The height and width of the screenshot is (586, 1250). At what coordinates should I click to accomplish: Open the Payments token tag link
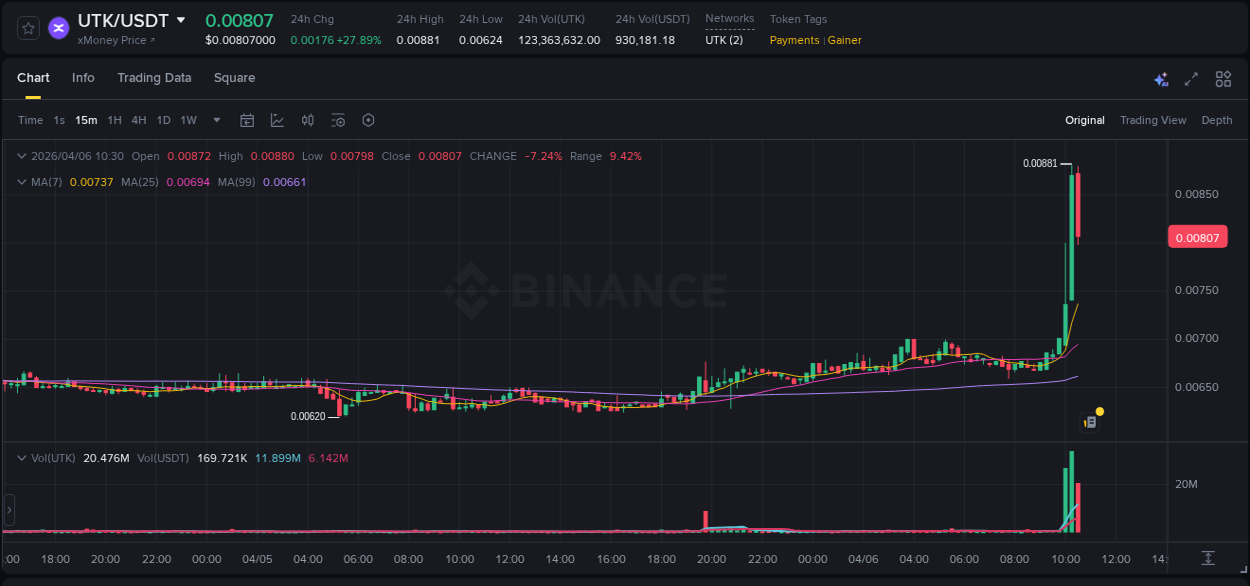794,40
